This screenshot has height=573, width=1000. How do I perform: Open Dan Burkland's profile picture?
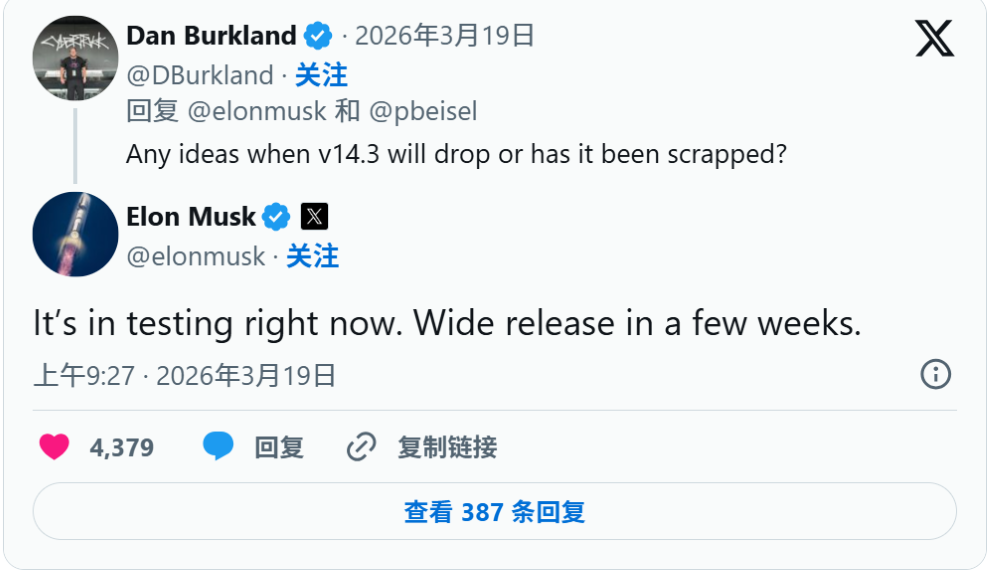[76, 58]
